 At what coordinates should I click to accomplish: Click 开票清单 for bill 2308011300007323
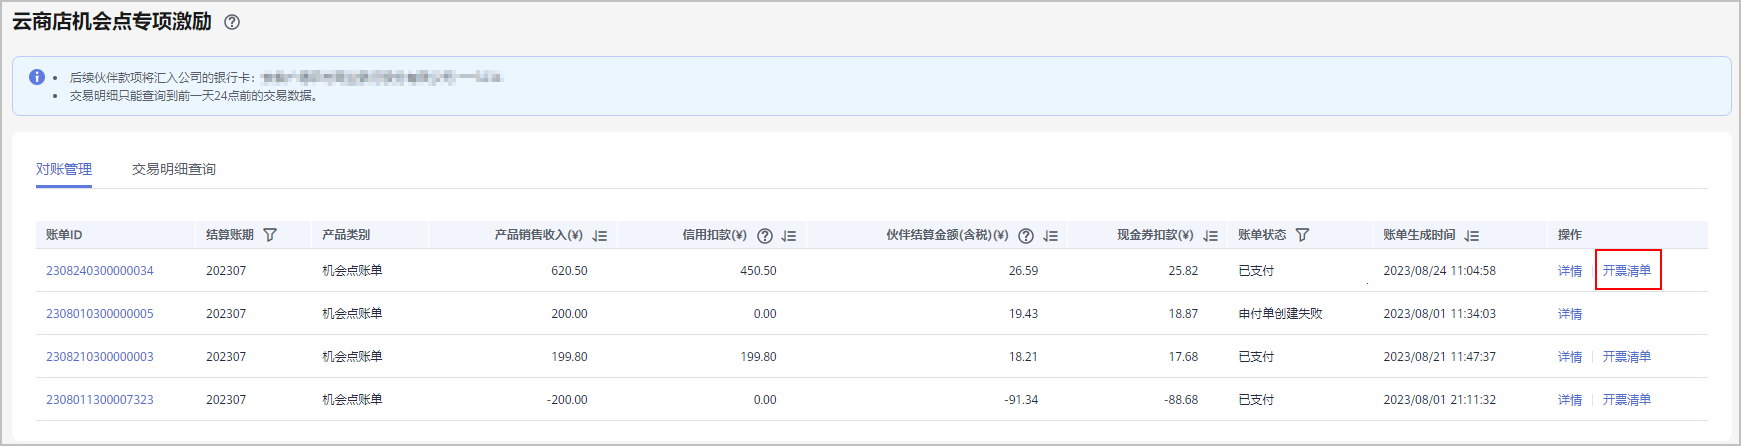(x=1627, y=400)
